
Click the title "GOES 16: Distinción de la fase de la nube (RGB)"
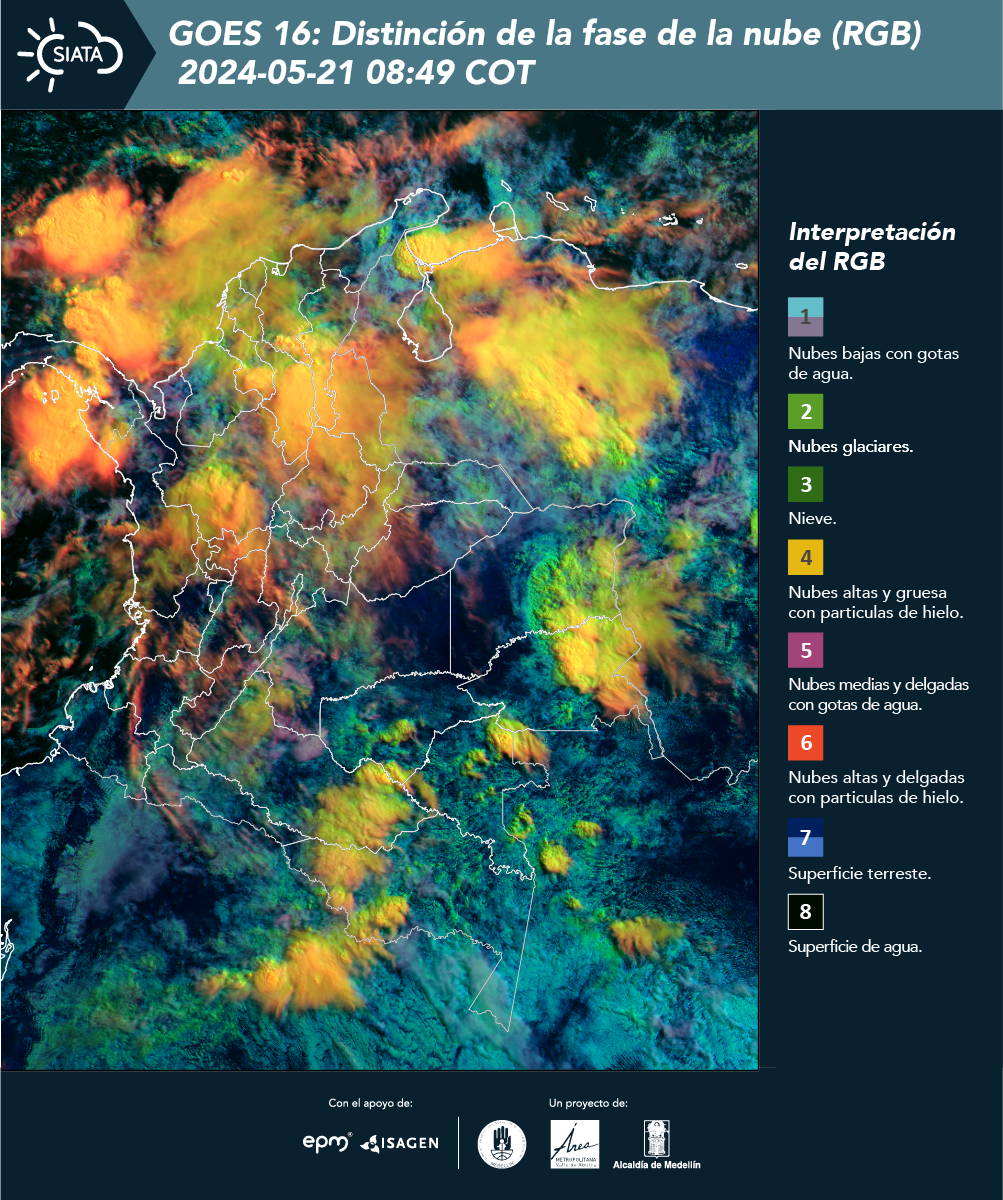click(545, 35)
